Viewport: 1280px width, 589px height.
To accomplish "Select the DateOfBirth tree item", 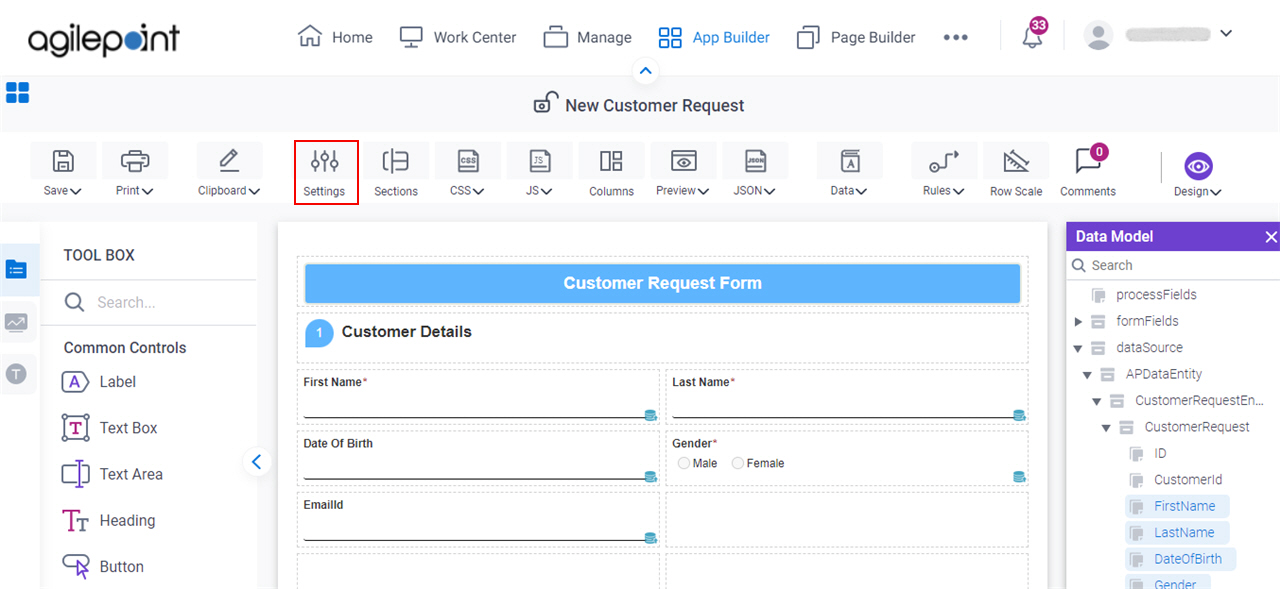I will [1180, 559].
